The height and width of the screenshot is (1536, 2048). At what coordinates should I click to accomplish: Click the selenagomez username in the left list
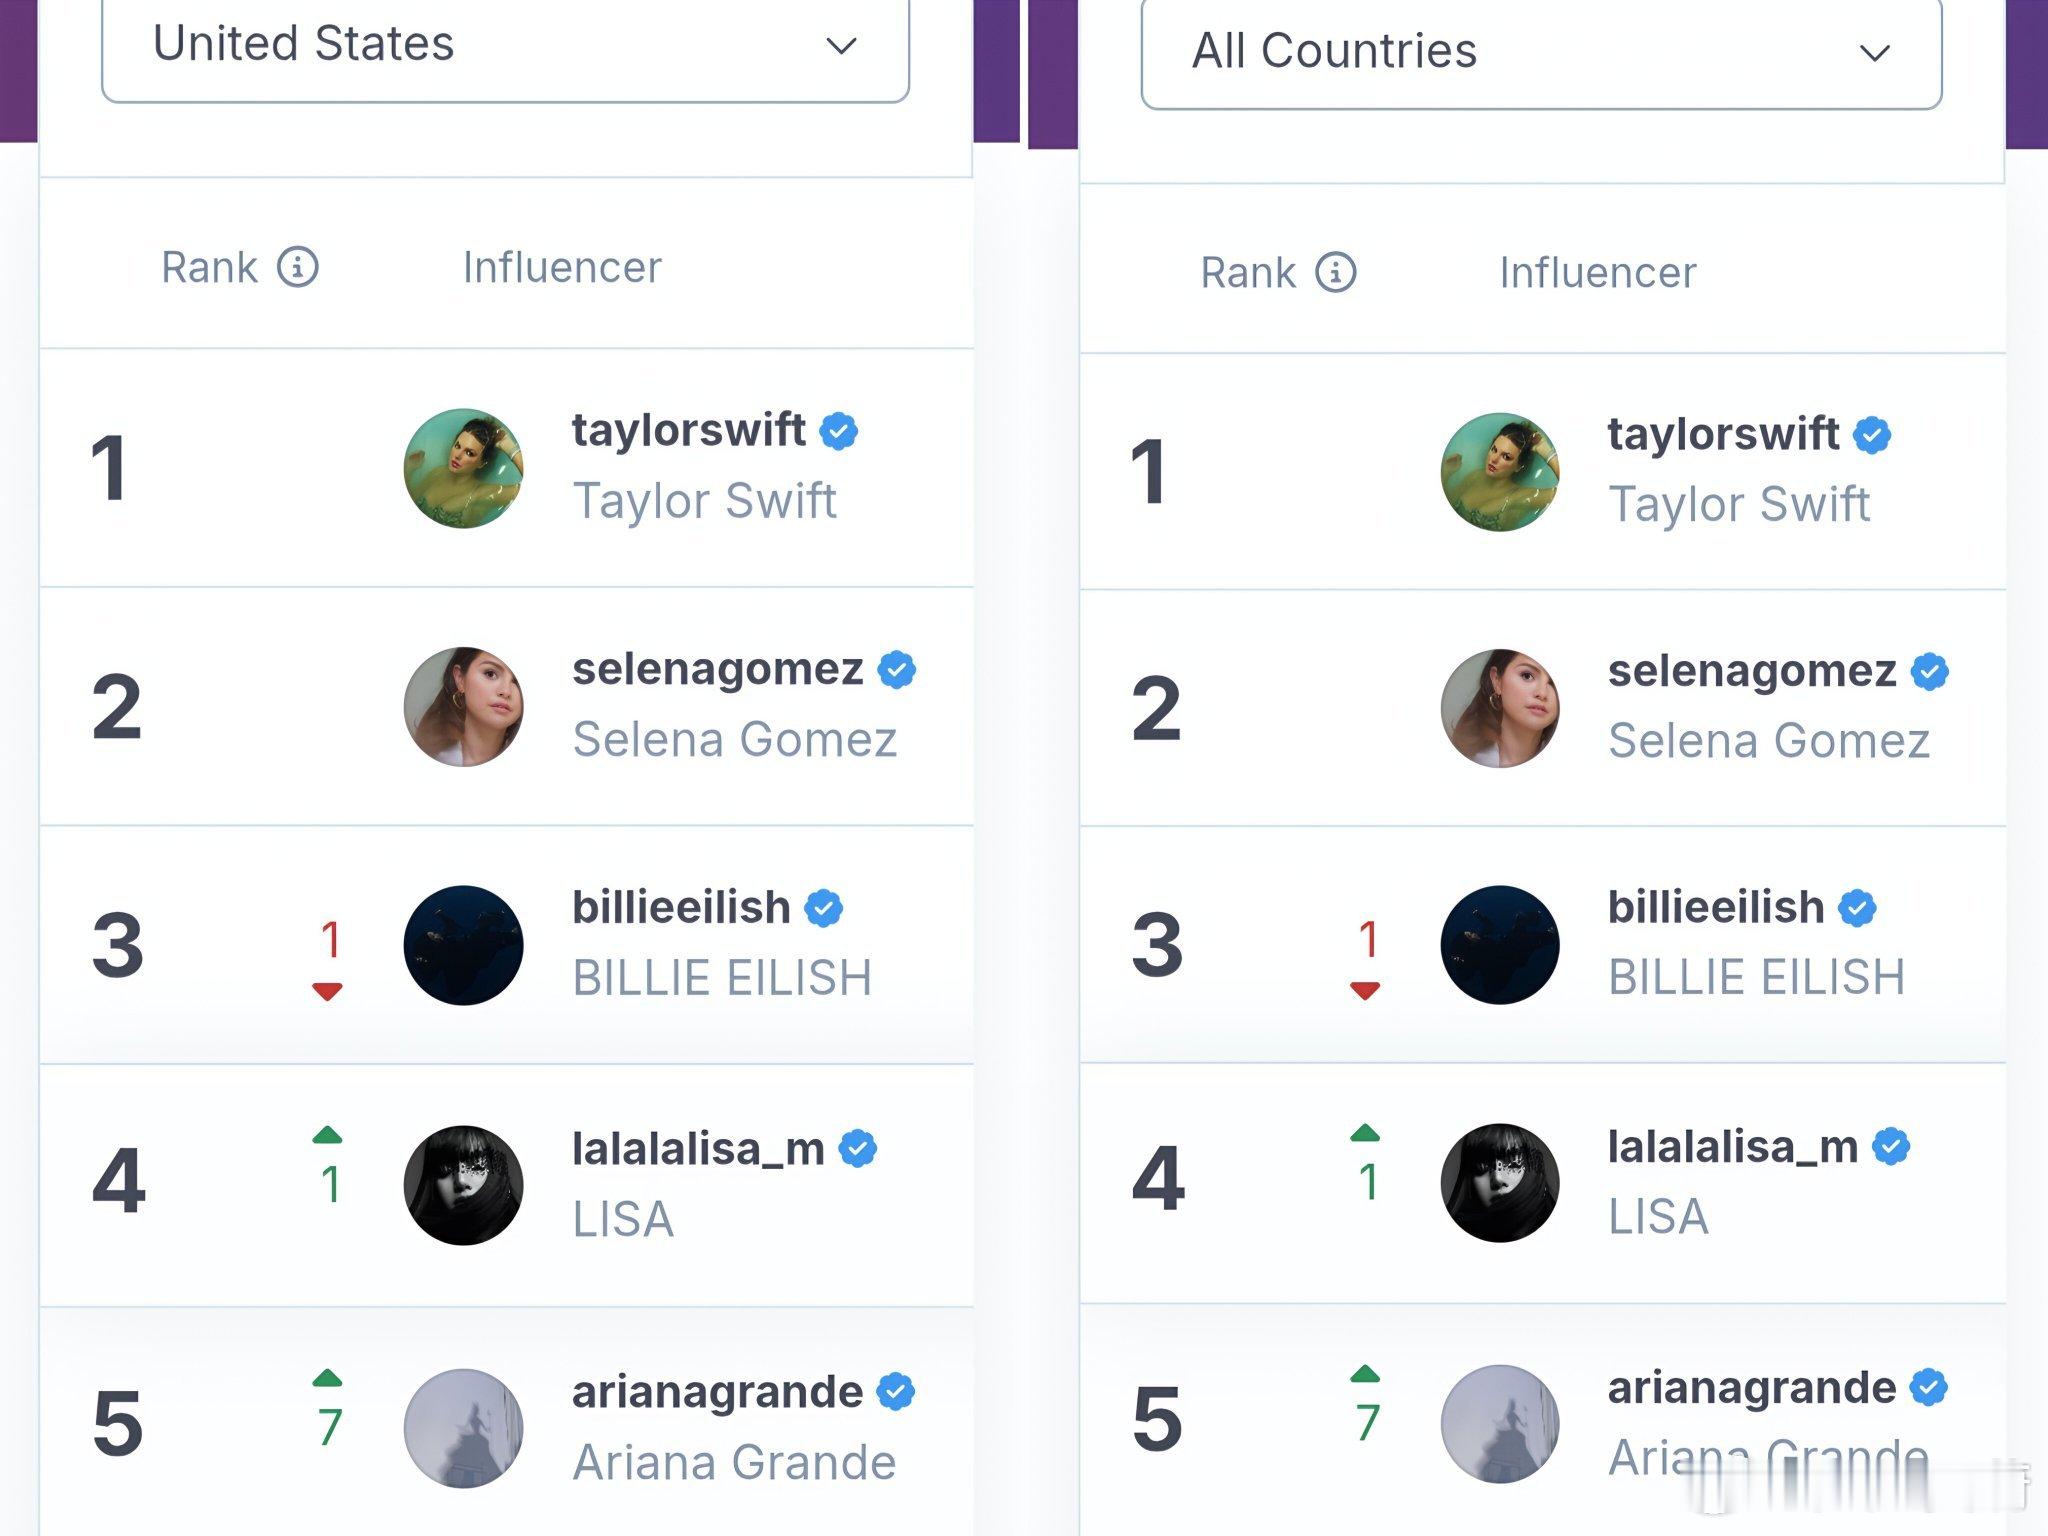[x=717, y=669]
